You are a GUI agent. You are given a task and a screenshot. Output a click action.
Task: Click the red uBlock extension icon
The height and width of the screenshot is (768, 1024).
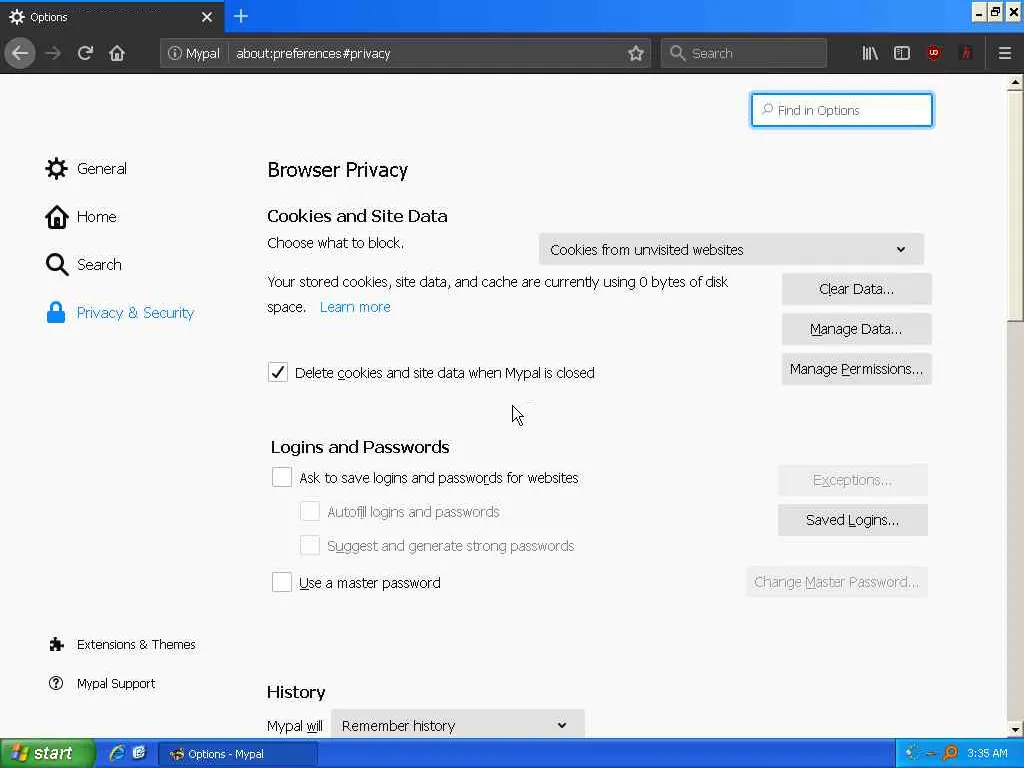click(x=934, y=53)
